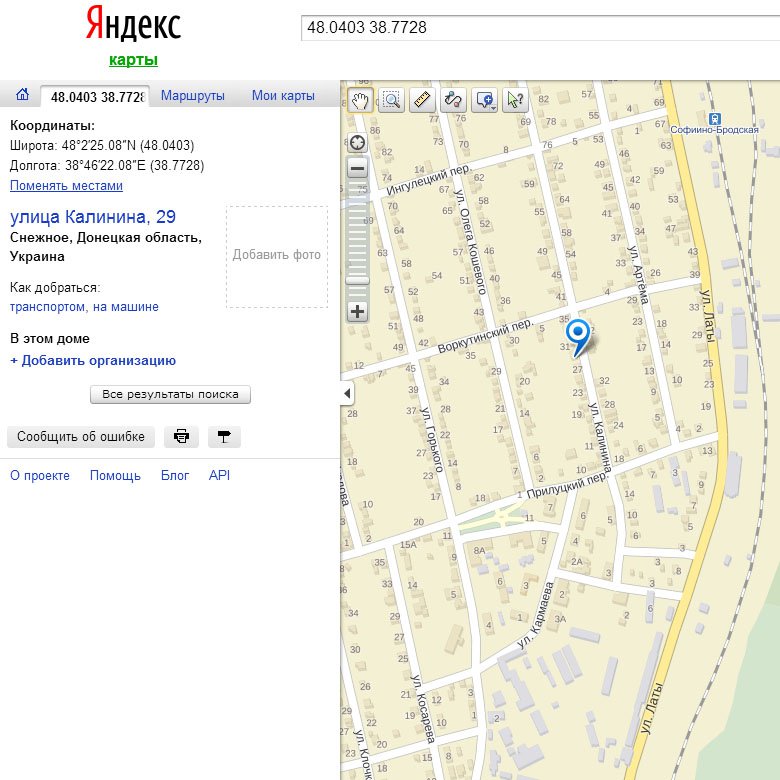Click the print icon button
The height and width of the screenshot is (780, 780).
tap(181, 437)
